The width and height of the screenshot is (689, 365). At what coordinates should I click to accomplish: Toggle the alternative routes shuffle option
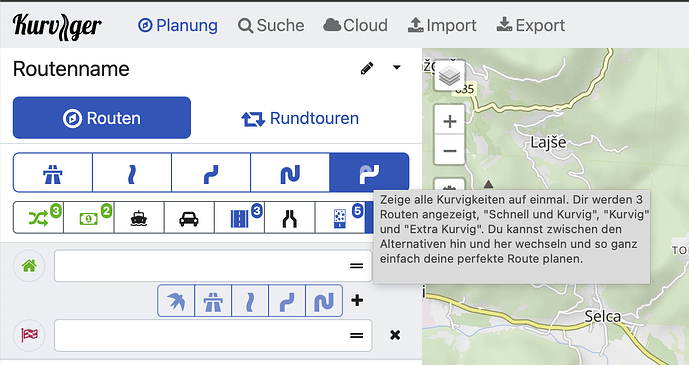pyautogui.click(x=39, y=217)
